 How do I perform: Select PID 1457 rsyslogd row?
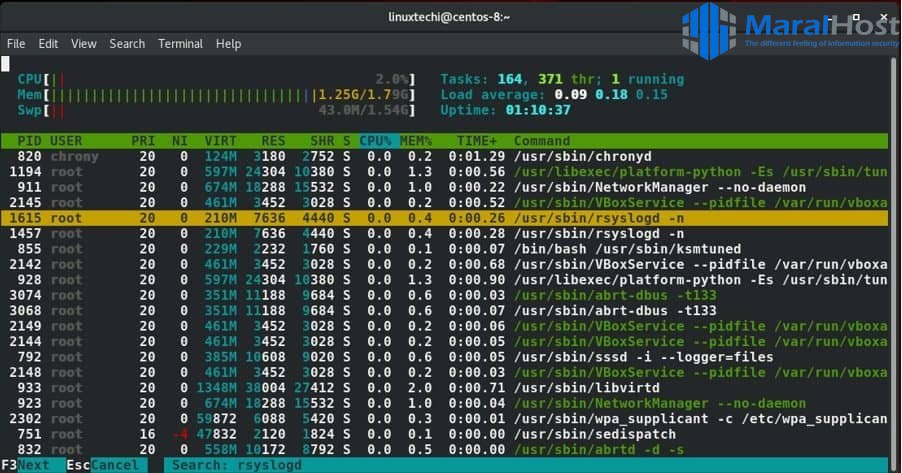[x=444, y=234]
